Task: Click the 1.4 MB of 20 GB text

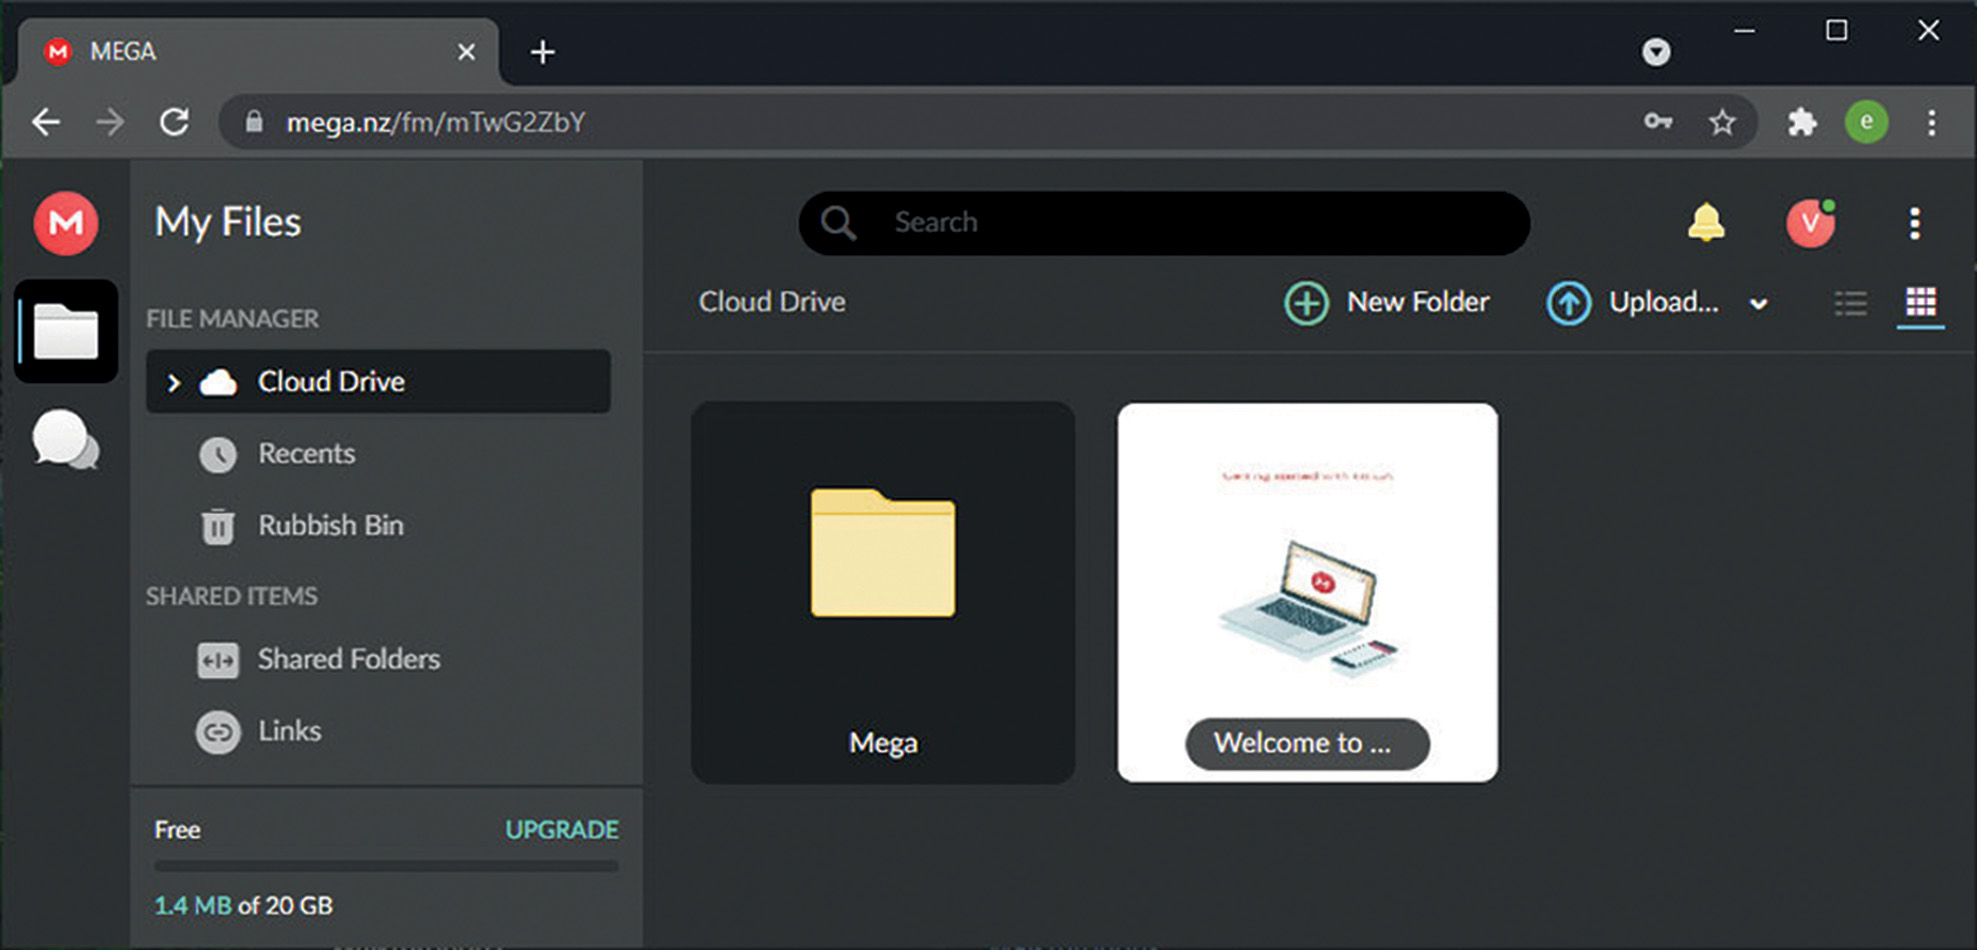Action: [244, 906]
